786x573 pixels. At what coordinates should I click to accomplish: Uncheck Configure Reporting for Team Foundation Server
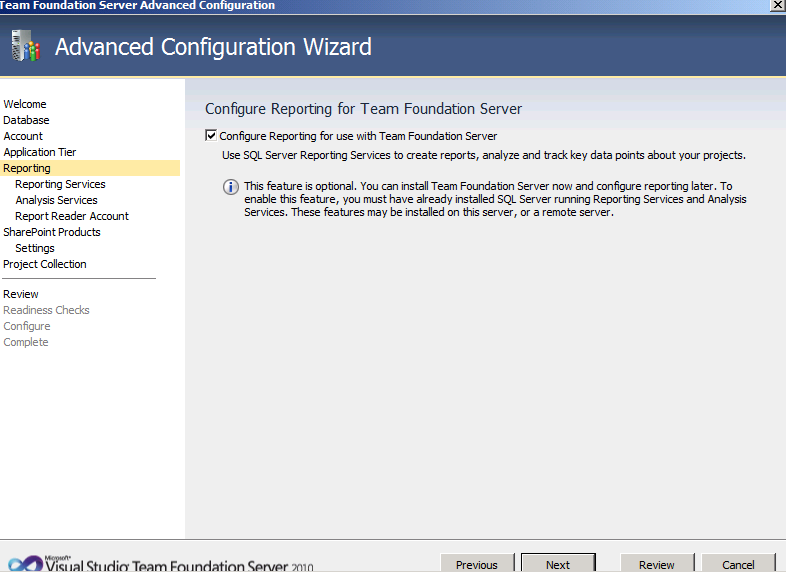pyautogui.click(x=211, y=135)
